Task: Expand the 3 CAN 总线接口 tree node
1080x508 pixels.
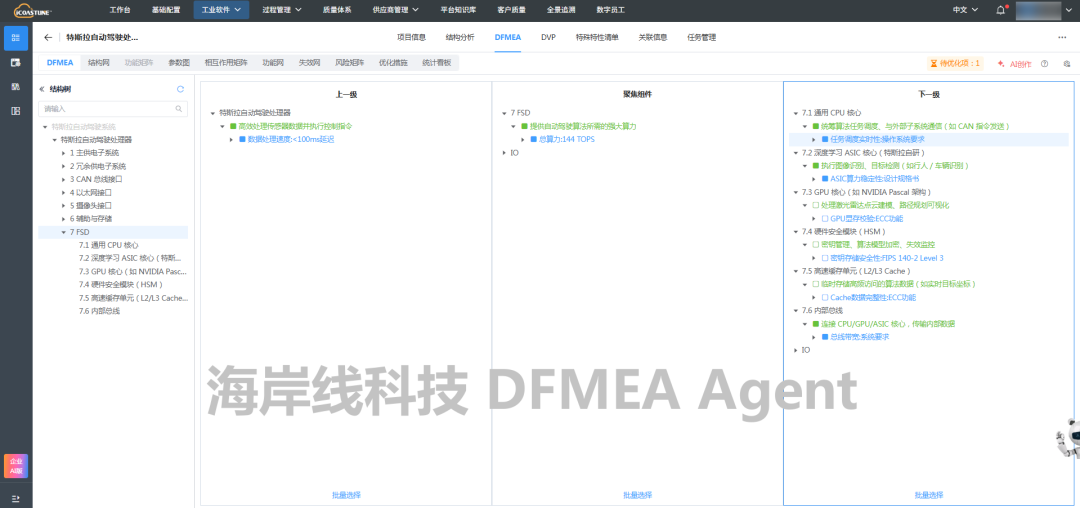Action: (x=63, y=179)
